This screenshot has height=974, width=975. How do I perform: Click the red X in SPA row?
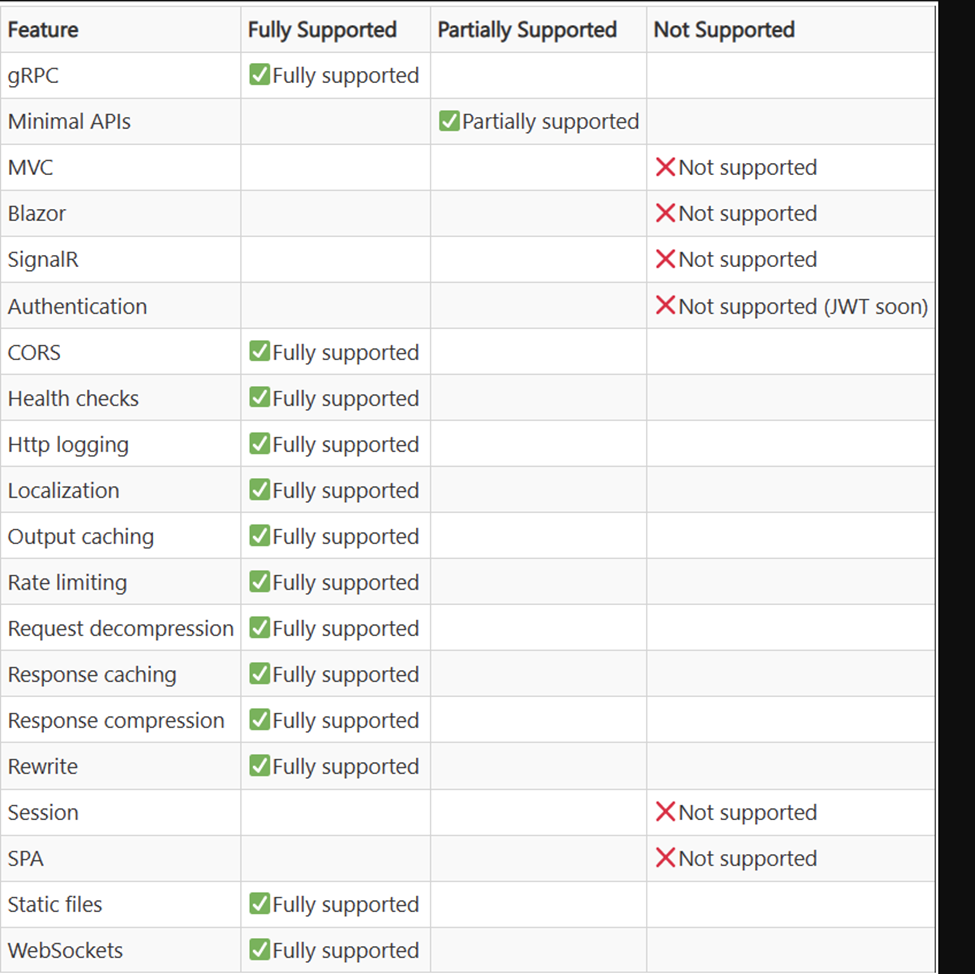pyautogui.click(x=665, y=858)
